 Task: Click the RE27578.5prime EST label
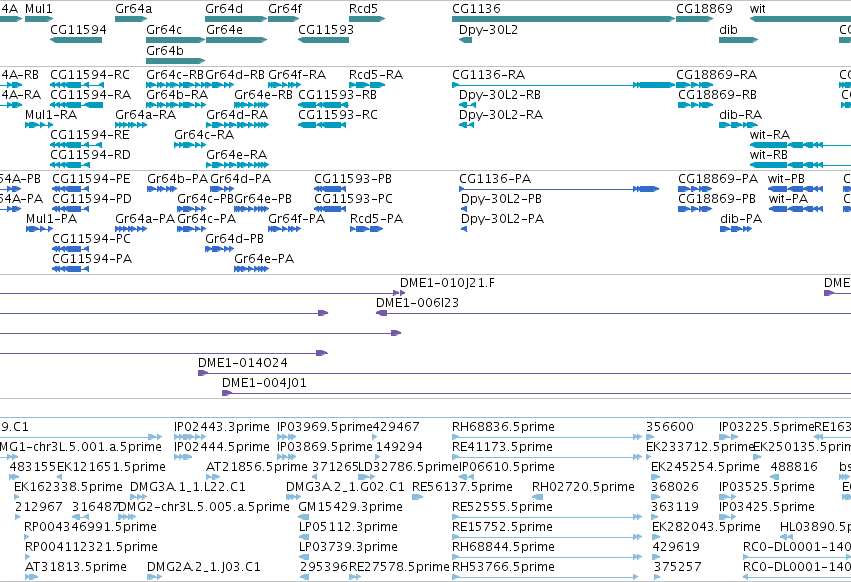tap(399, 567)
